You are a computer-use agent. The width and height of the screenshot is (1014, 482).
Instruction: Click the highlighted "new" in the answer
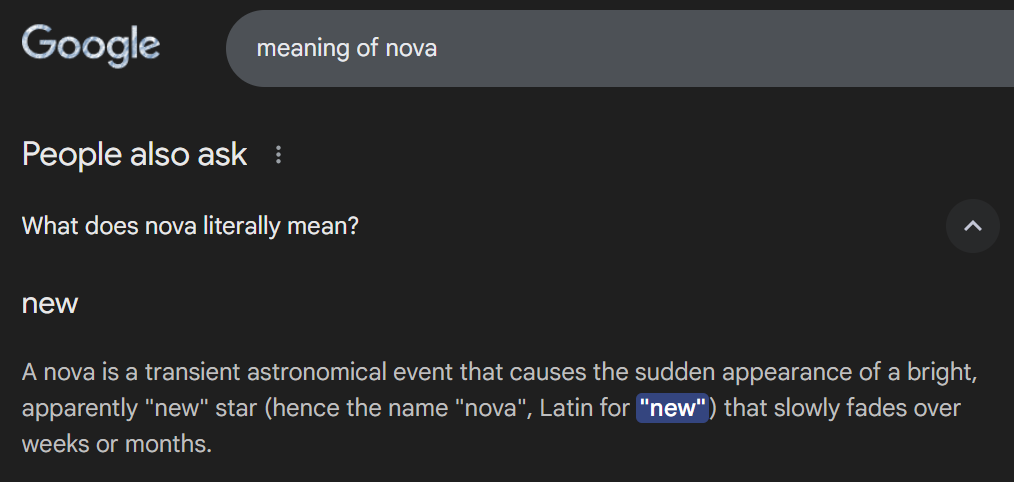(673, 409)
